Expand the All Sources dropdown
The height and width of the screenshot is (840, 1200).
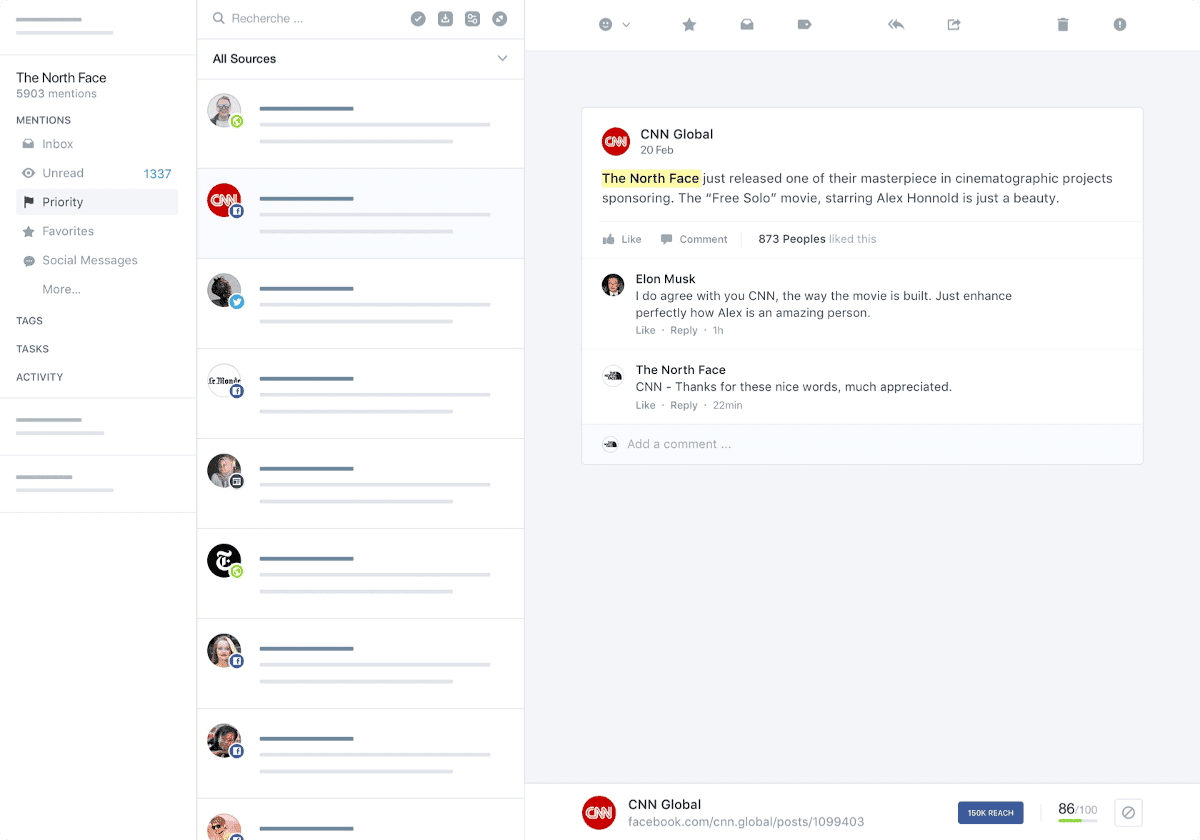(361, 59)
